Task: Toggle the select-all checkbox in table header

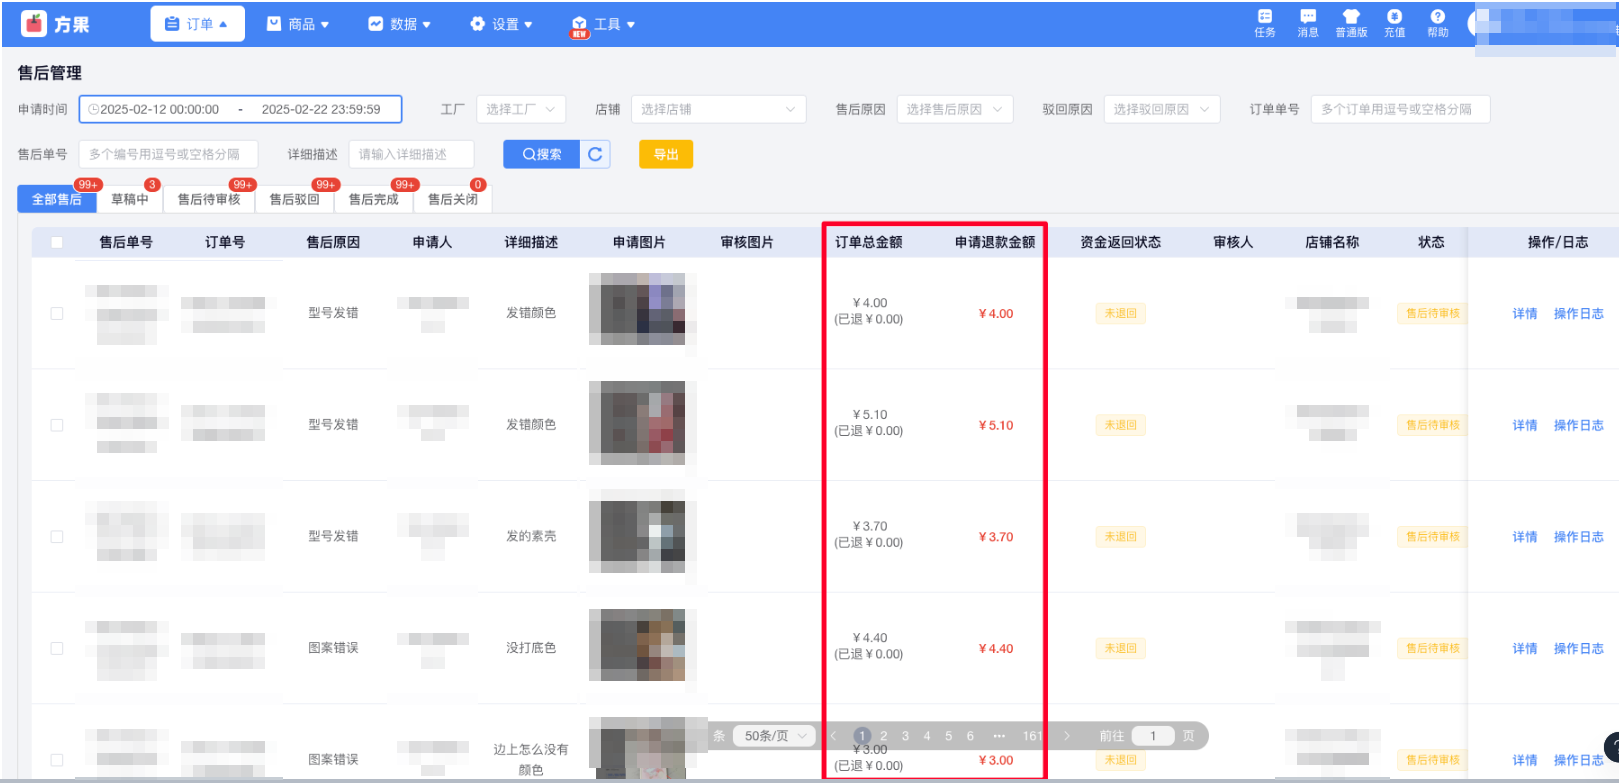Action: [57, 242]
